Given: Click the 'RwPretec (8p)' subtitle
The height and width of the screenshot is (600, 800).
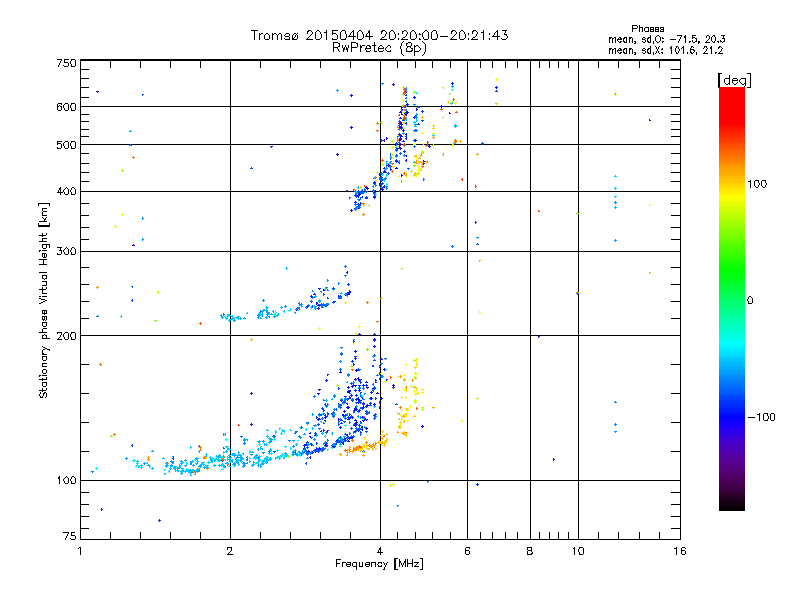Looking at the screenshot, I should pyautogui.click(x=379, y=48).
